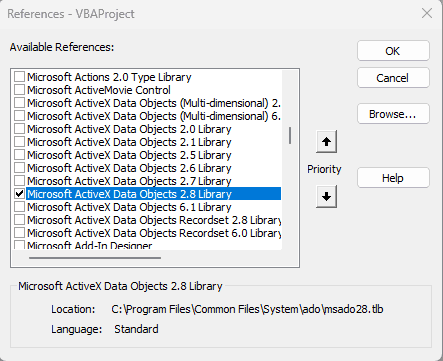Dismiss dialog using Cancel button
Image resolution: width=443 pixels, height=361 pixels.
[393, 78]
